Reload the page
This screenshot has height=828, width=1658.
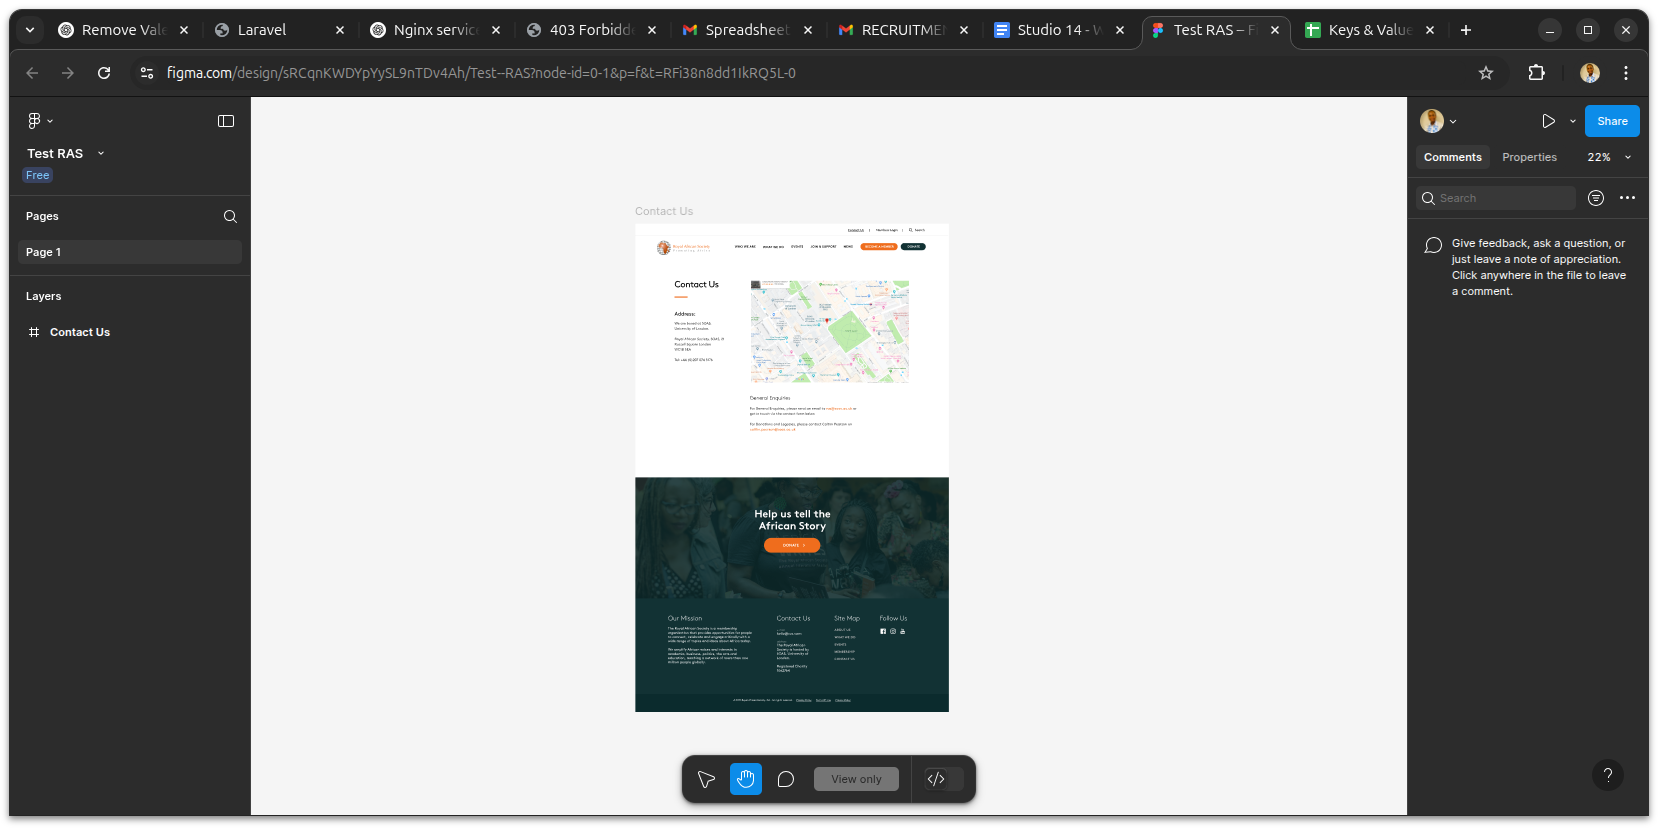[104, 73]
